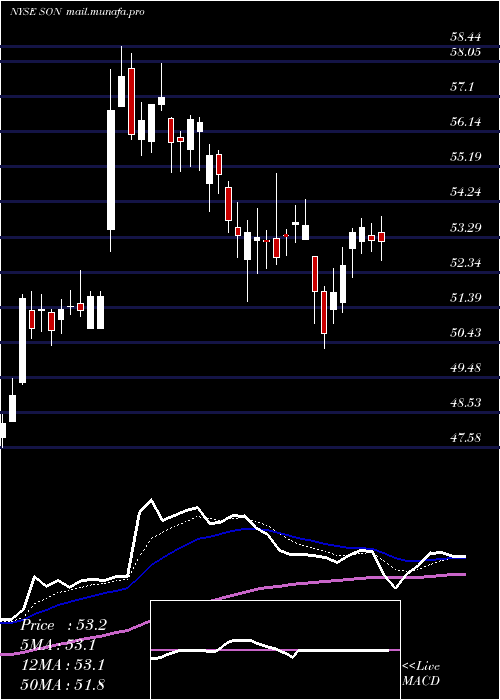
Task: Click the 58.44 price level label
Action: [465, 38]
